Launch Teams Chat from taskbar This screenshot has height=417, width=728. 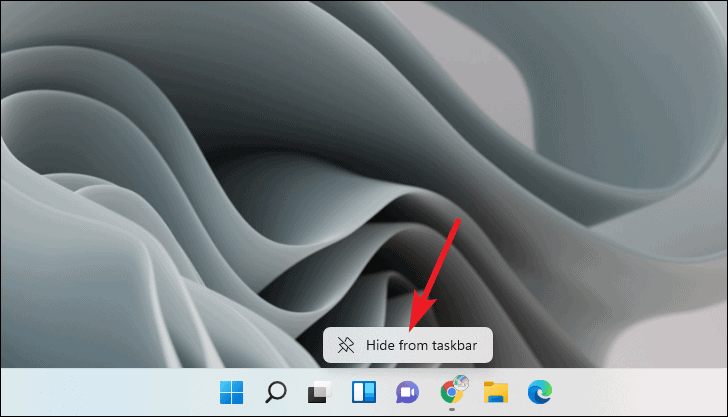pyautogui.click(x=407, y=392)
